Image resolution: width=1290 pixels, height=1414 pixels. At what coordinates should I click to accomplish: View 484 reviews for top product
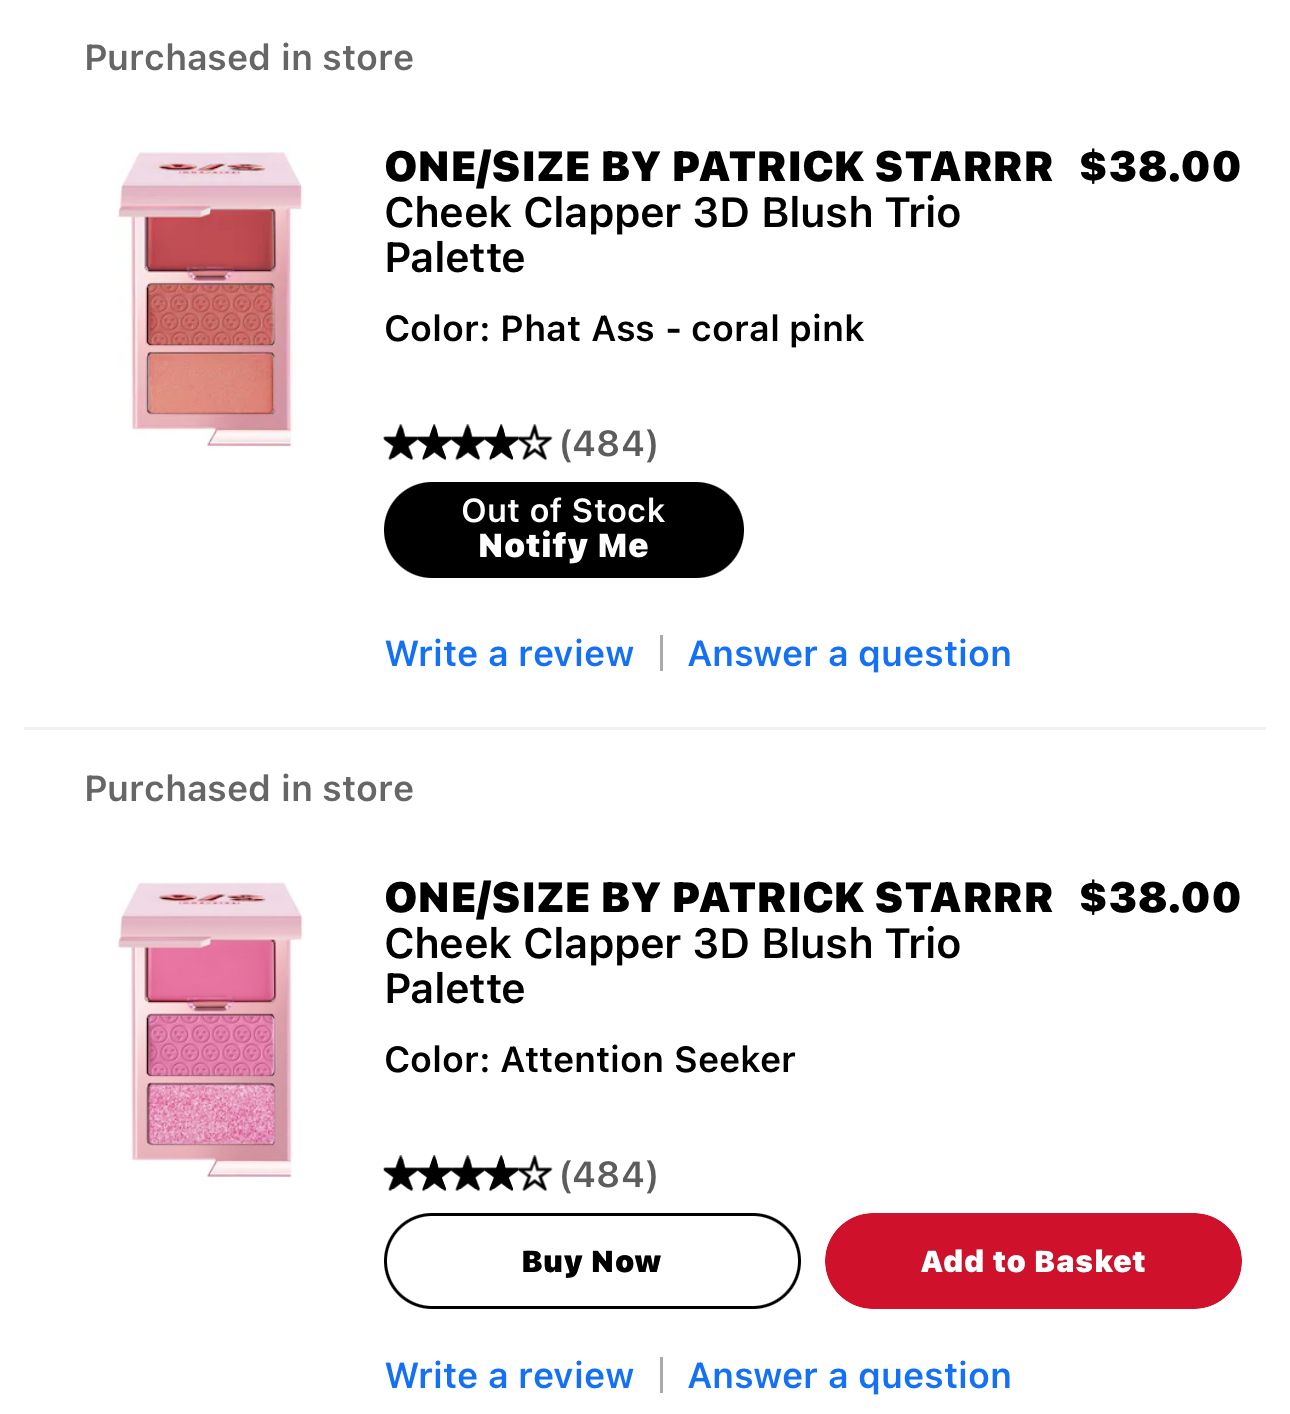coord(608,443)
